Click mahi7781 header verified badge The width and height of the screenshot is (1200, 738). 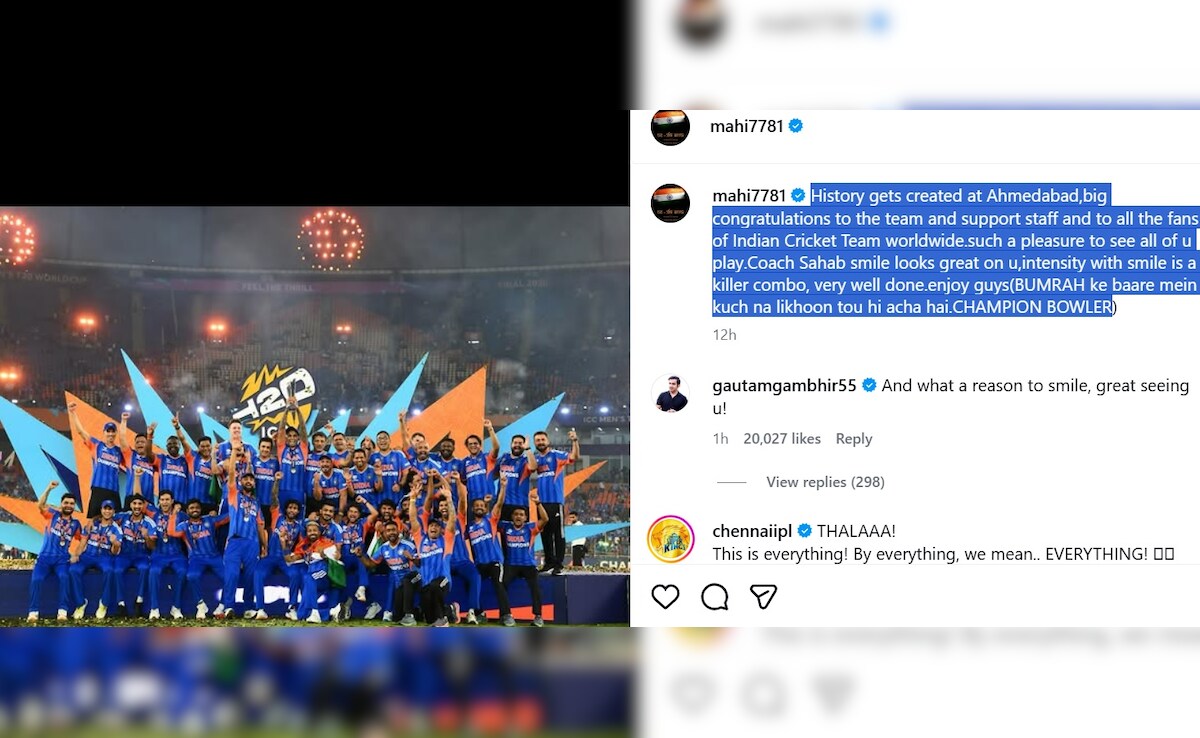tap(796, 126)
